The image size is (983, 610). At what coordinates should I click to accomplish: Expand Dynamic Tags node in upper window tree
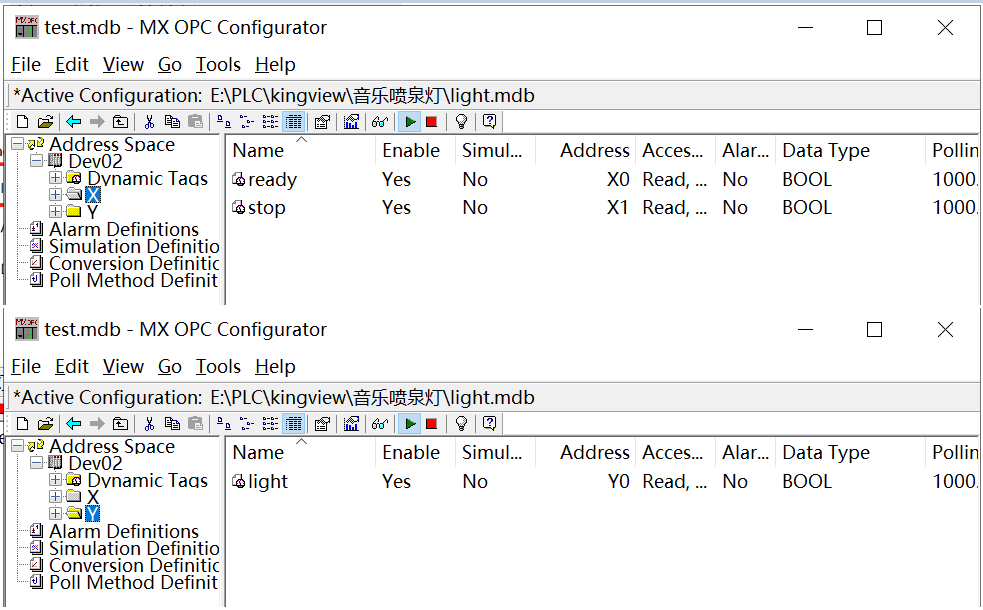point(55,177)
